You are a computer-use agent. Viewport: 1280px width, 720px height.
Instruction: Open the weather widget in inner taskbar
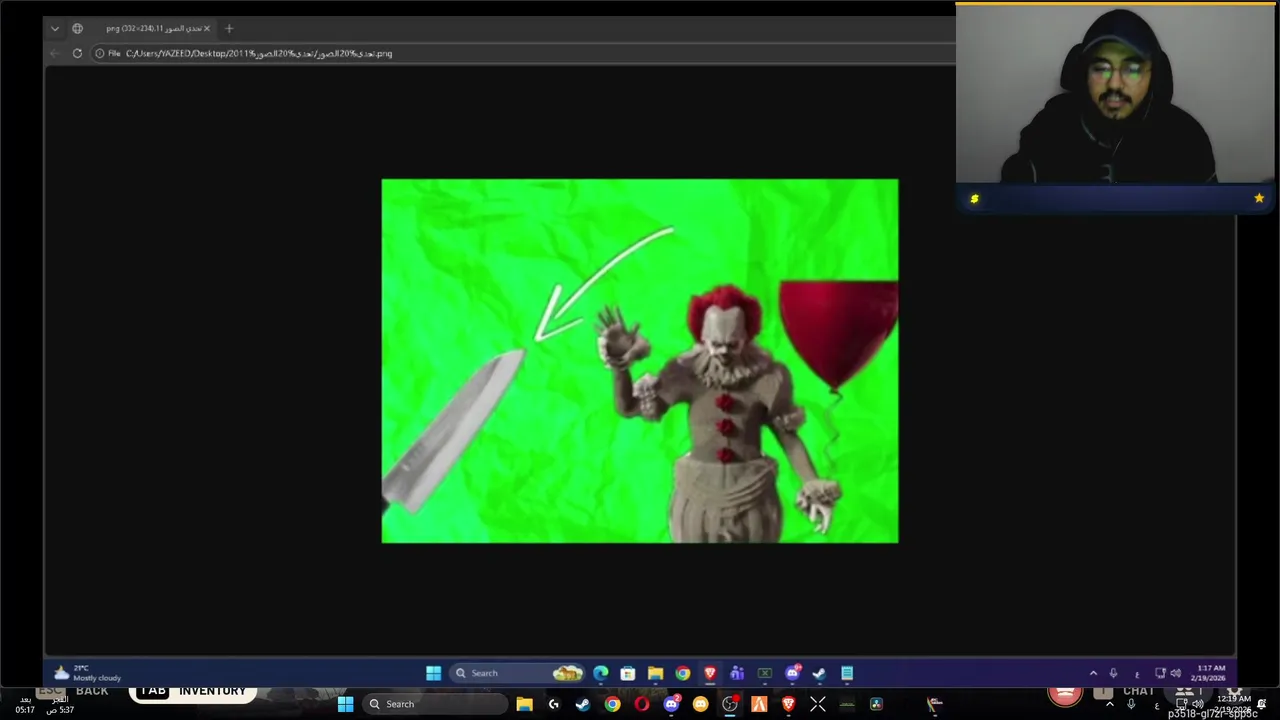coord(87,673)
